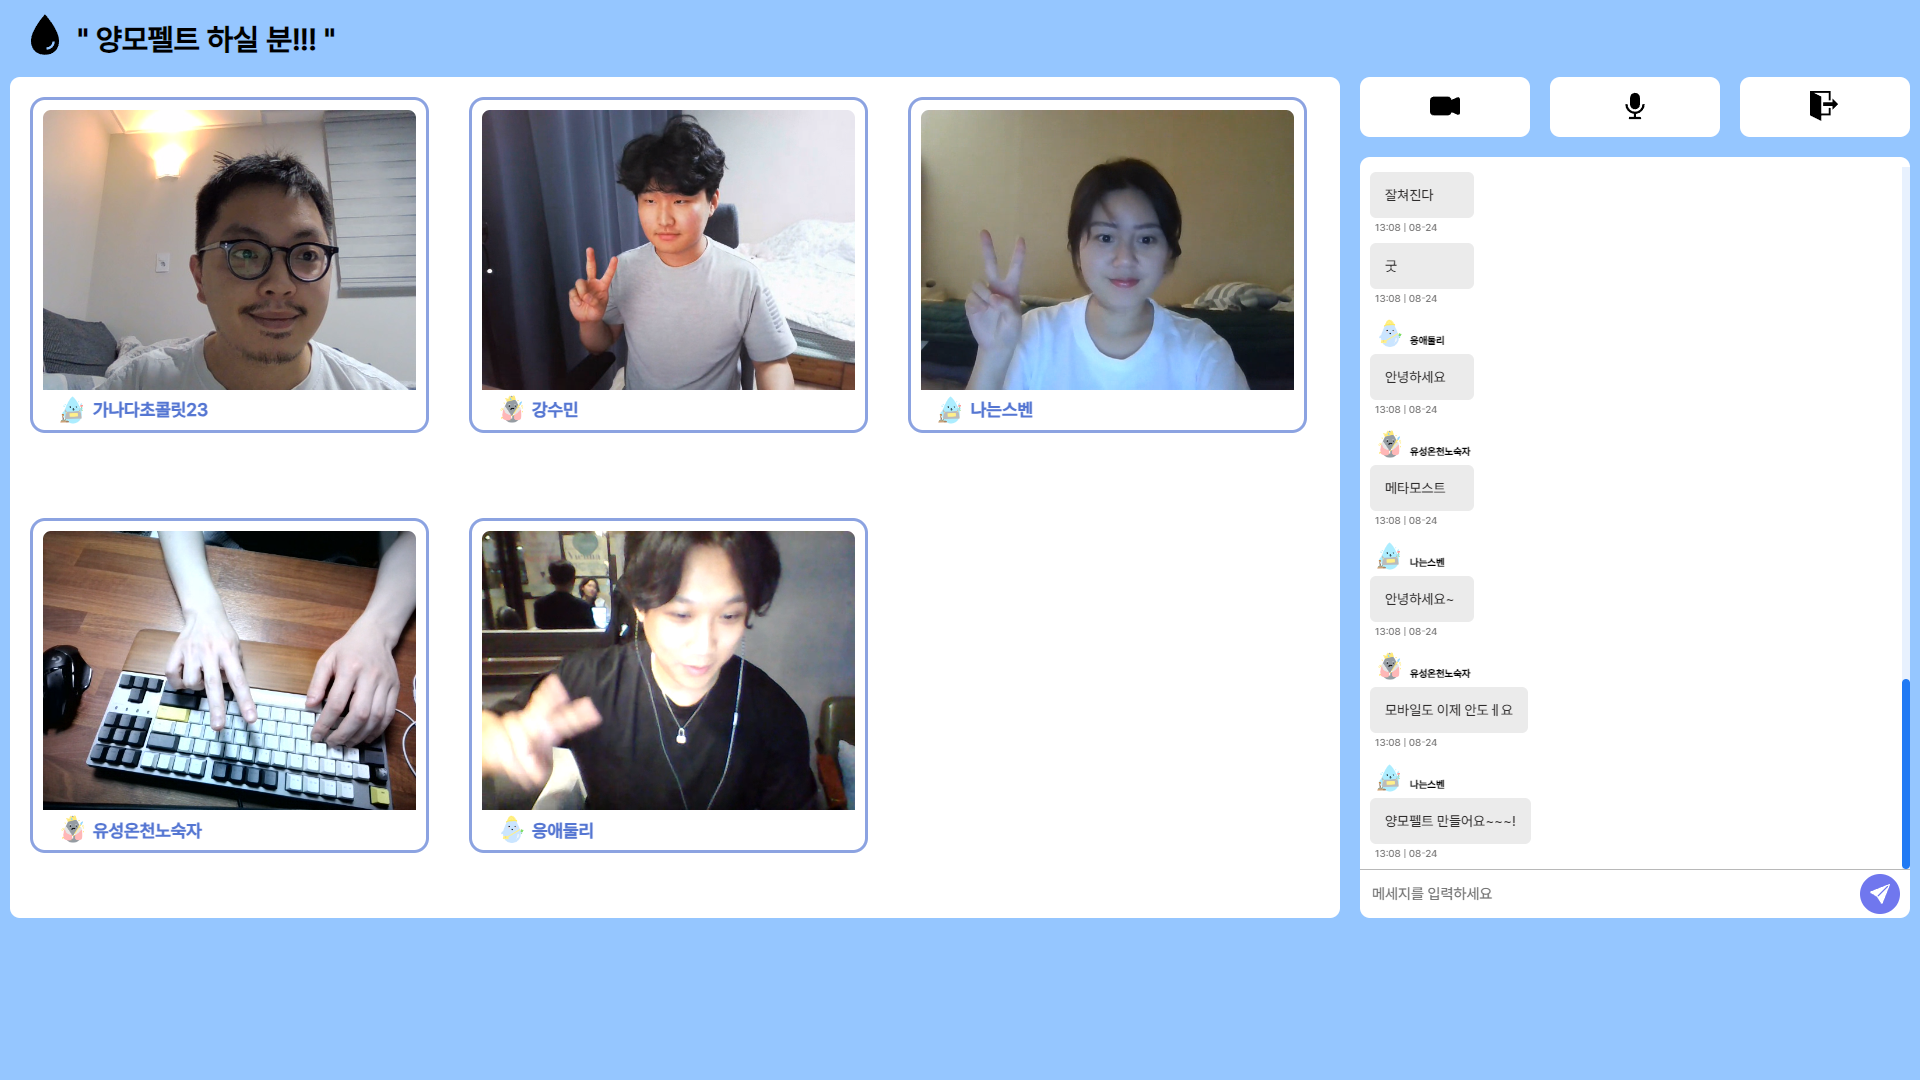
Task: Click avatar icon beside 가나다초콜릿23 name
Action: (x=72, y=410)
